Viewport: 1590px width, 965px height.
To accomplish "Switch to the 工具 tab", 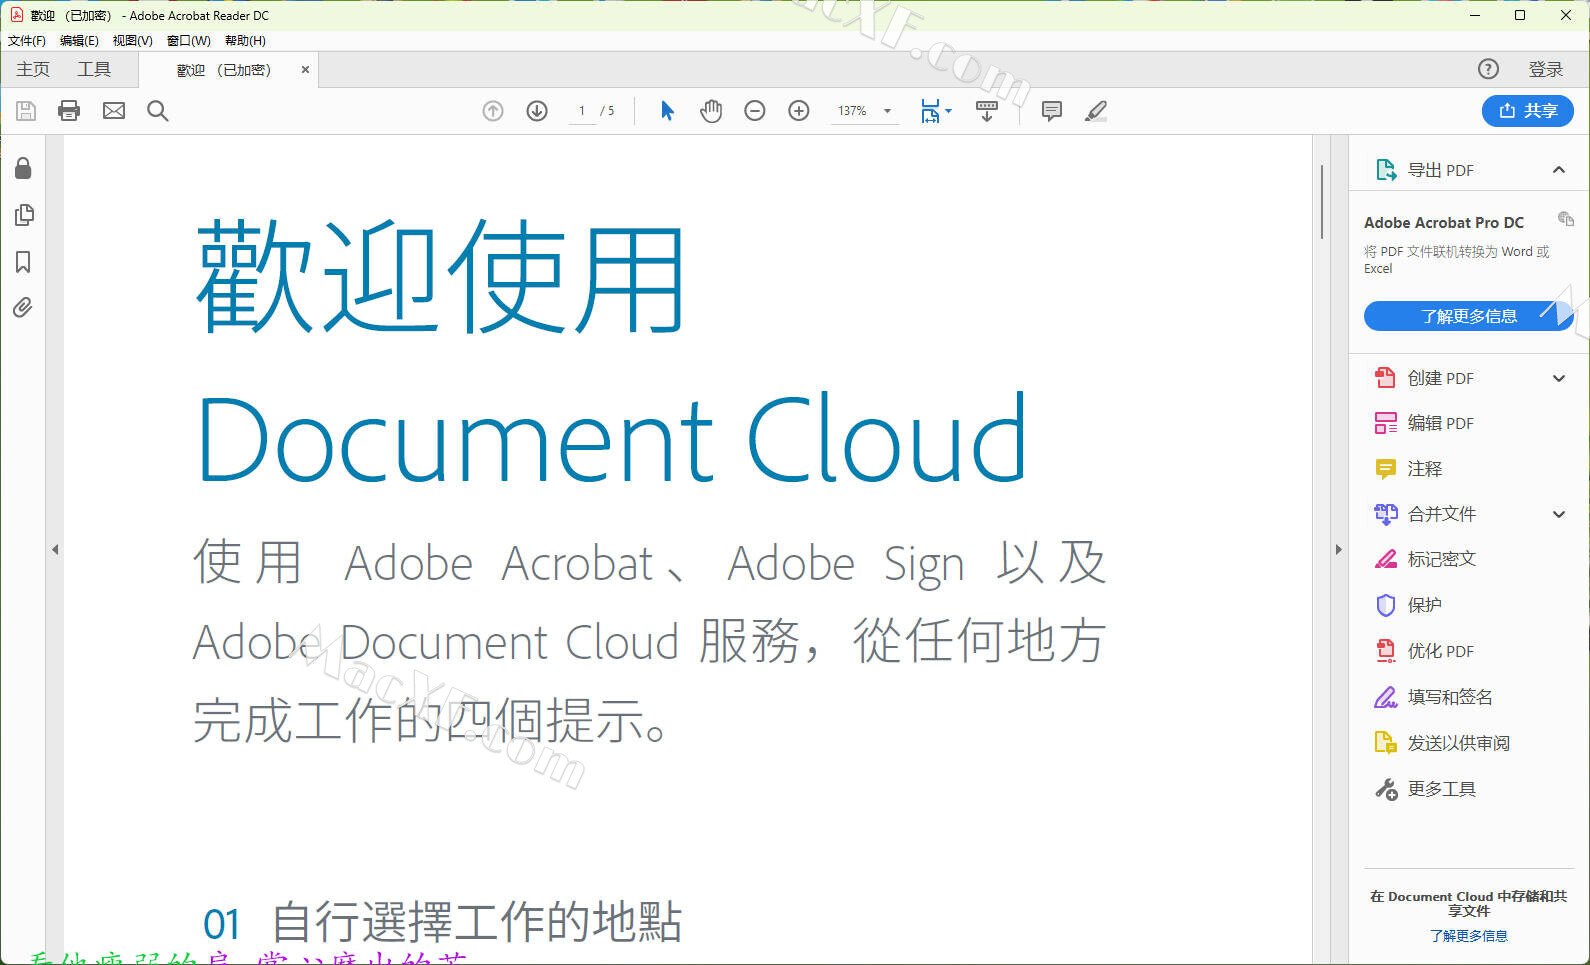I will (x=94, y=69).
